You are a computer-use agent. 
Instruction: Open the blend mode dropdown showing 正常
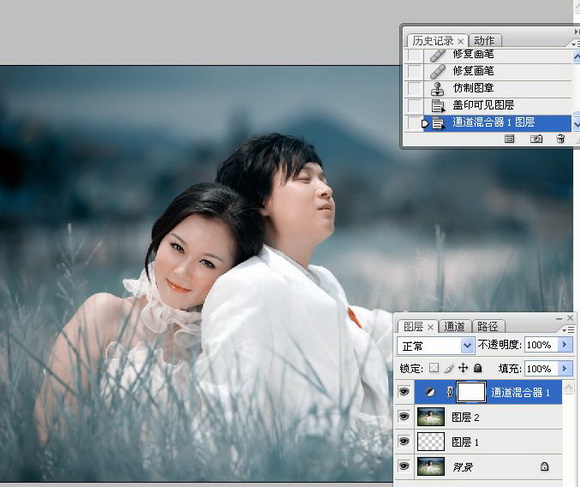[x=467, y=346]
